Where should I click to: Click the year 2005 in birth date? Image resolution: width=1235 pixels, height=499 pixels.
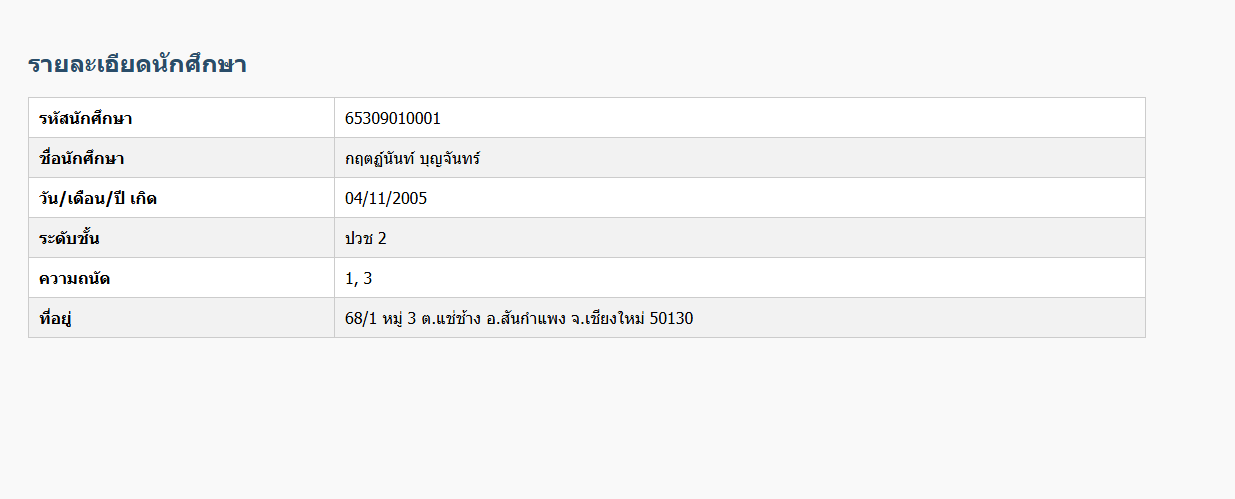(410, 198)
